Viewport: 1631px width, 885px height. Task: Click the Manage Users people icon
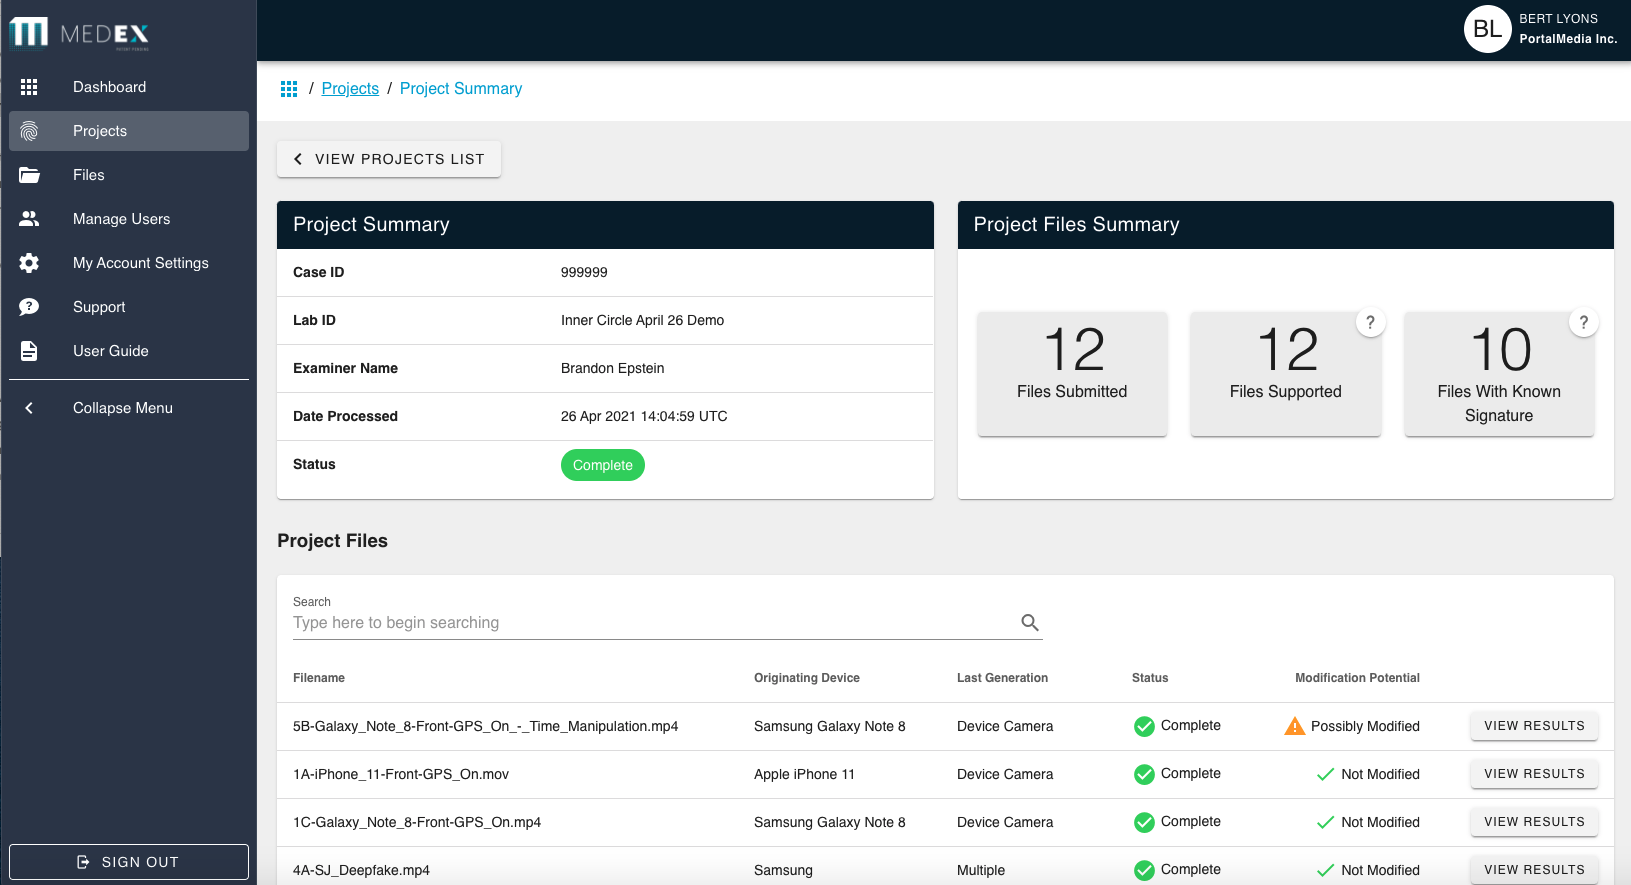29,219
